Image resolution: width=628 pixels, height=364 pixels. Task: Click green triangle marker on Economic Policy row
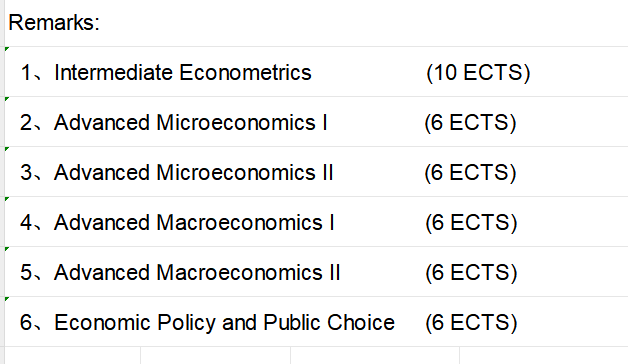pyautogui.click(x=7, y=299)
